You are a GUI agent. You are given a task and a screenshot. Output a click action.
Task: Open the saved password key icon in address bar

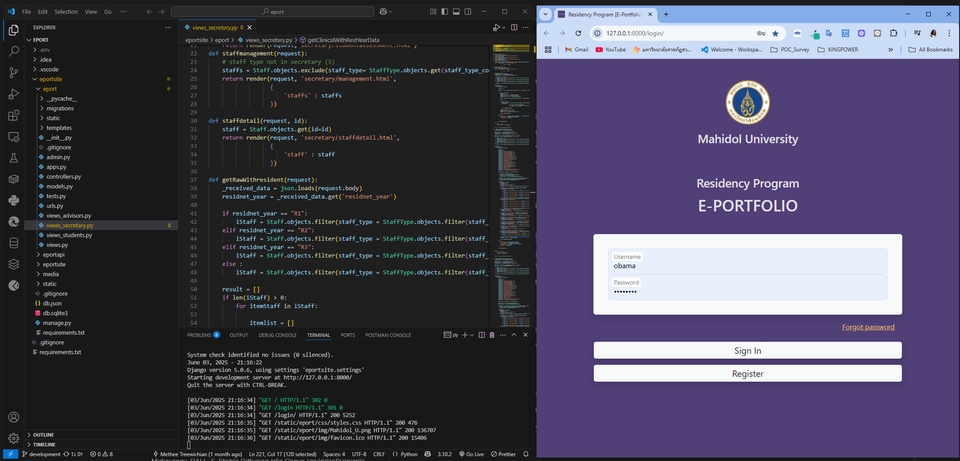(x=761, y=33)
